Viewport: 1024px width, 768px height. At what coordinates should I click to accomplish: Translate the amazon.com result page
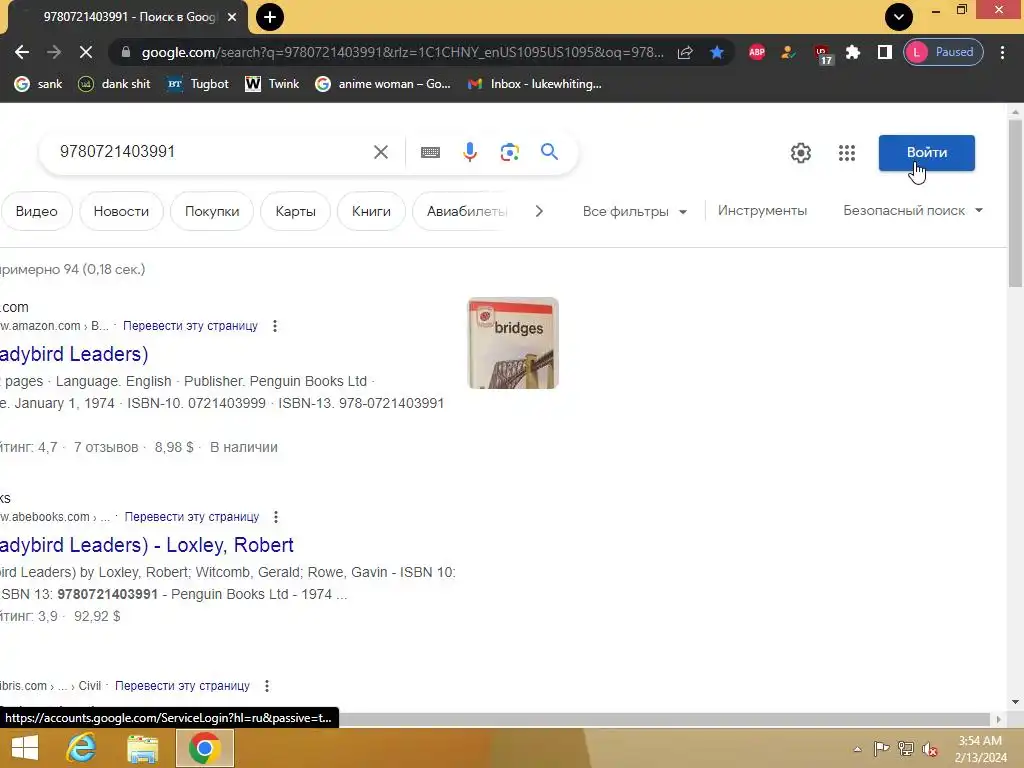tap(190, 325)
